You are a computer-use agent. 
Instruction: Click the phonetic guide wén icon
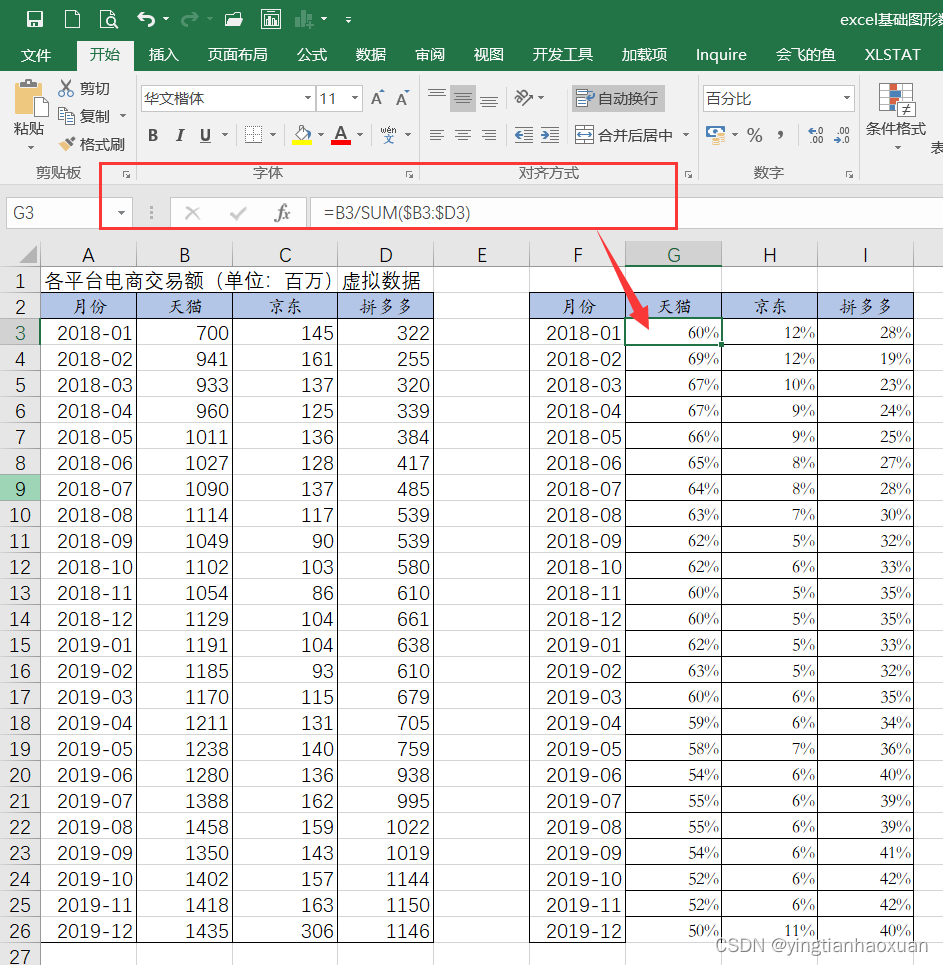[388, 135]
